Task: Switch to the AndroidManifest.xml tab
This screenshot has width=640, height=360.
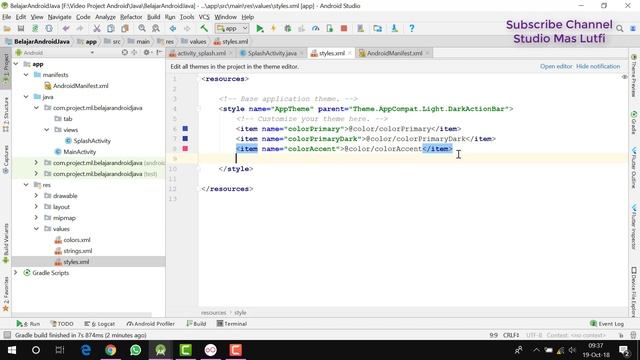Action: [x=394, y=53]
